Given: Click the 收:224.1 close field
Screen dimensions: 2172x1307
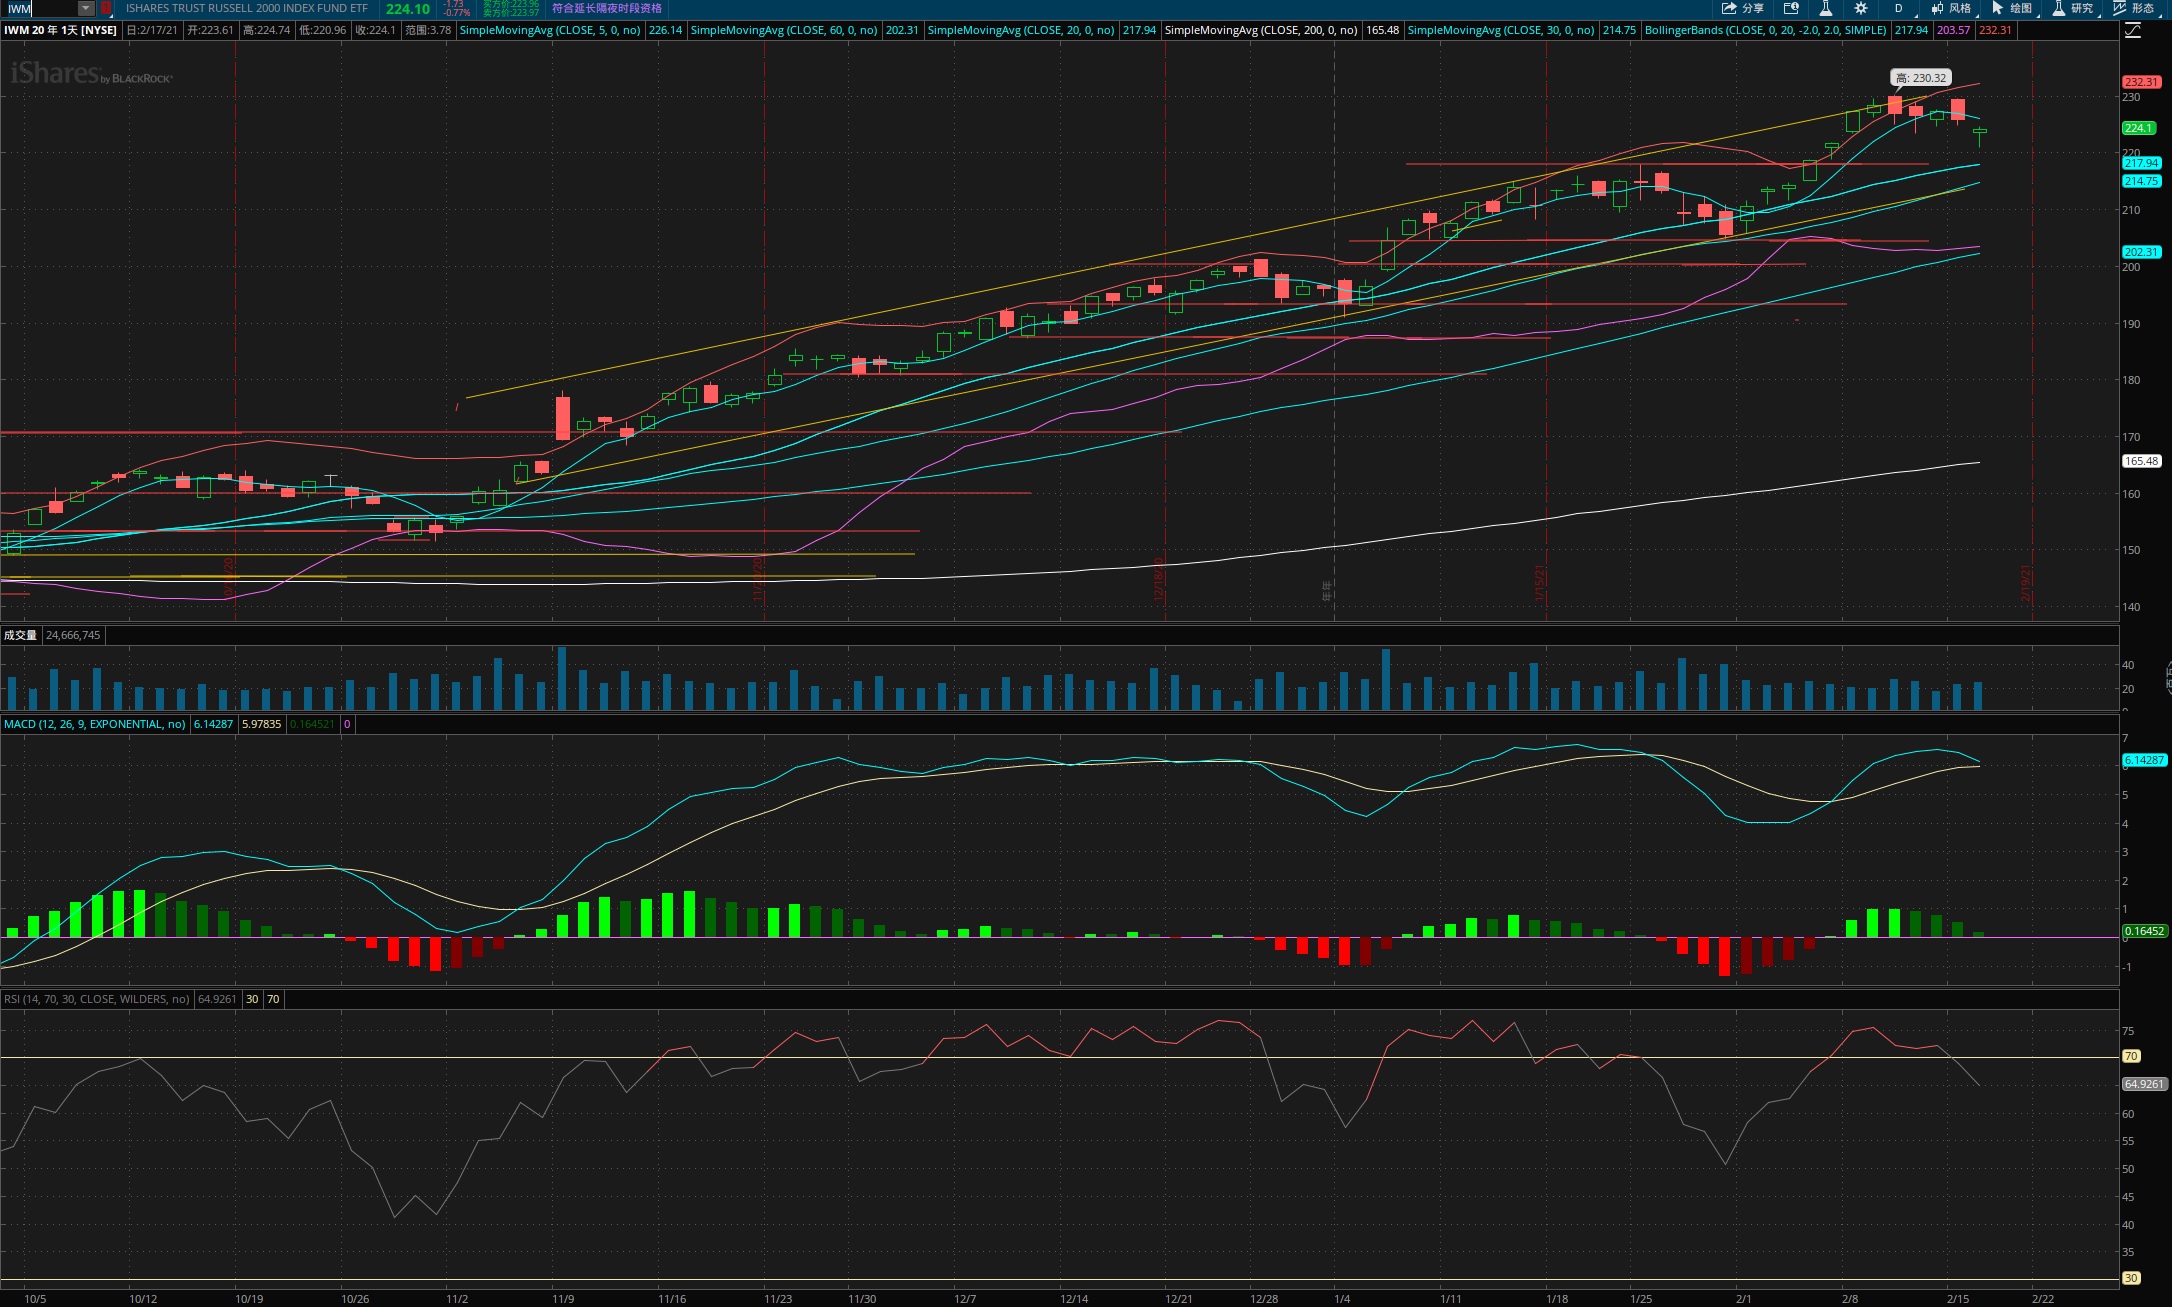Looking at the screenshot, I should click(x=376, y=30).
